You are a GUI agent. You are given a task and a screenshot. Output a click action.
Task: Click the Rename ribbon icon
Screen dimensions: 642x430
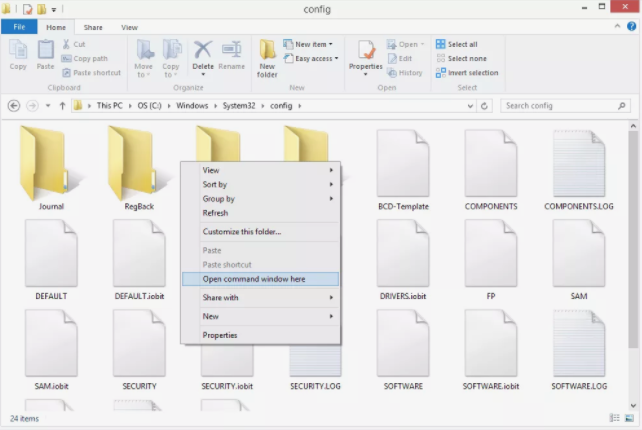coord(232,55)
